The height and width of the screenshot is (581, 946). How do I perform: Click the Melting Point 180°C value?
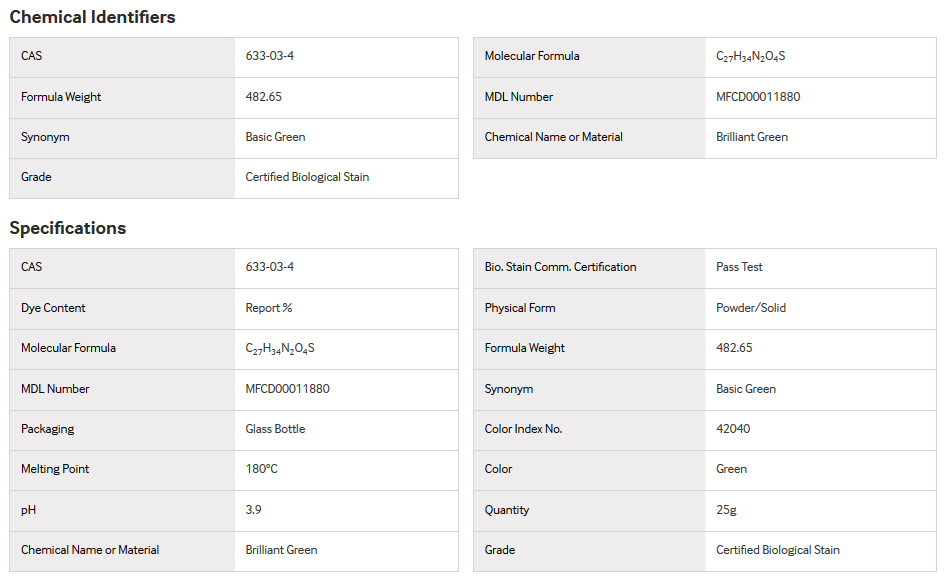261,469
